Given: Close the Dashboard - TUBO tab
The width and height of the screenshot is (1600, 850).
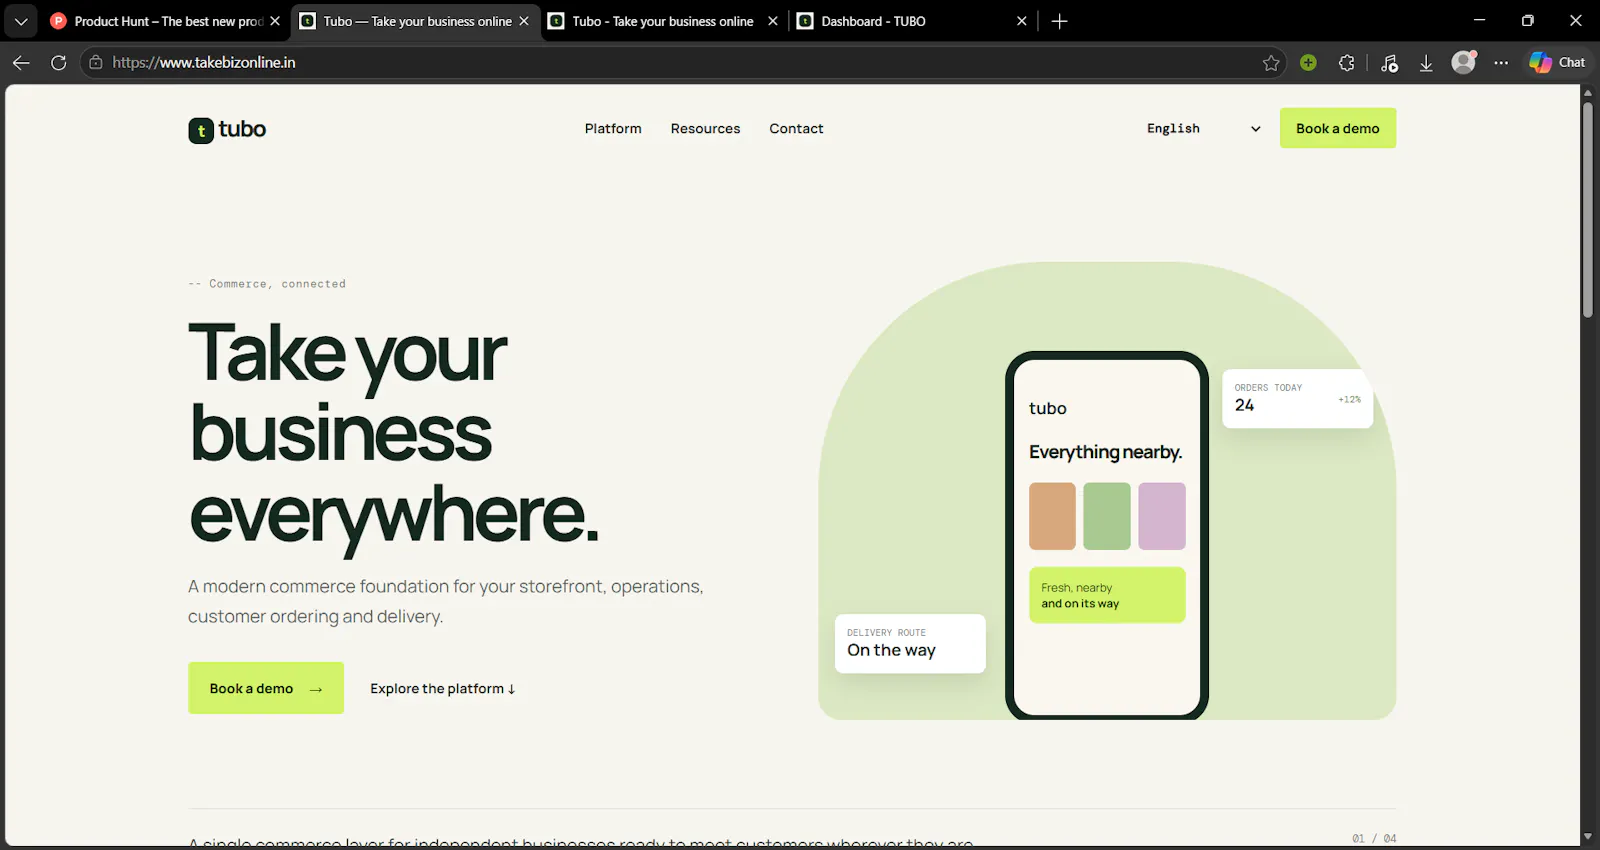Looking at the screenshot, I should [x=1021, y=21].
